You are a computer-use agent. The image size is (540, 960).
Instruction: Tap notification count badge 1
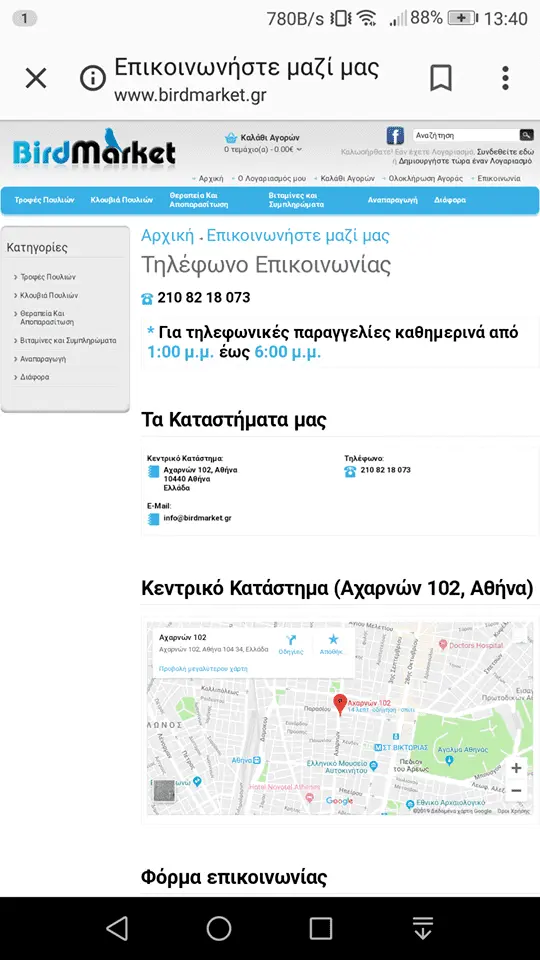point(24,18)
